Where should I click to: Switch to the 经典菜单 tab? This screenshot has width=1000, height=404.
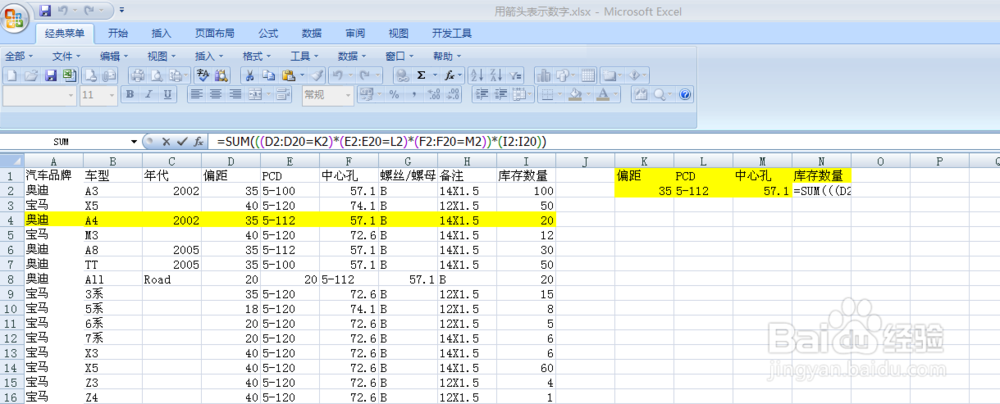pyautogui.click(x=64, y=33)
